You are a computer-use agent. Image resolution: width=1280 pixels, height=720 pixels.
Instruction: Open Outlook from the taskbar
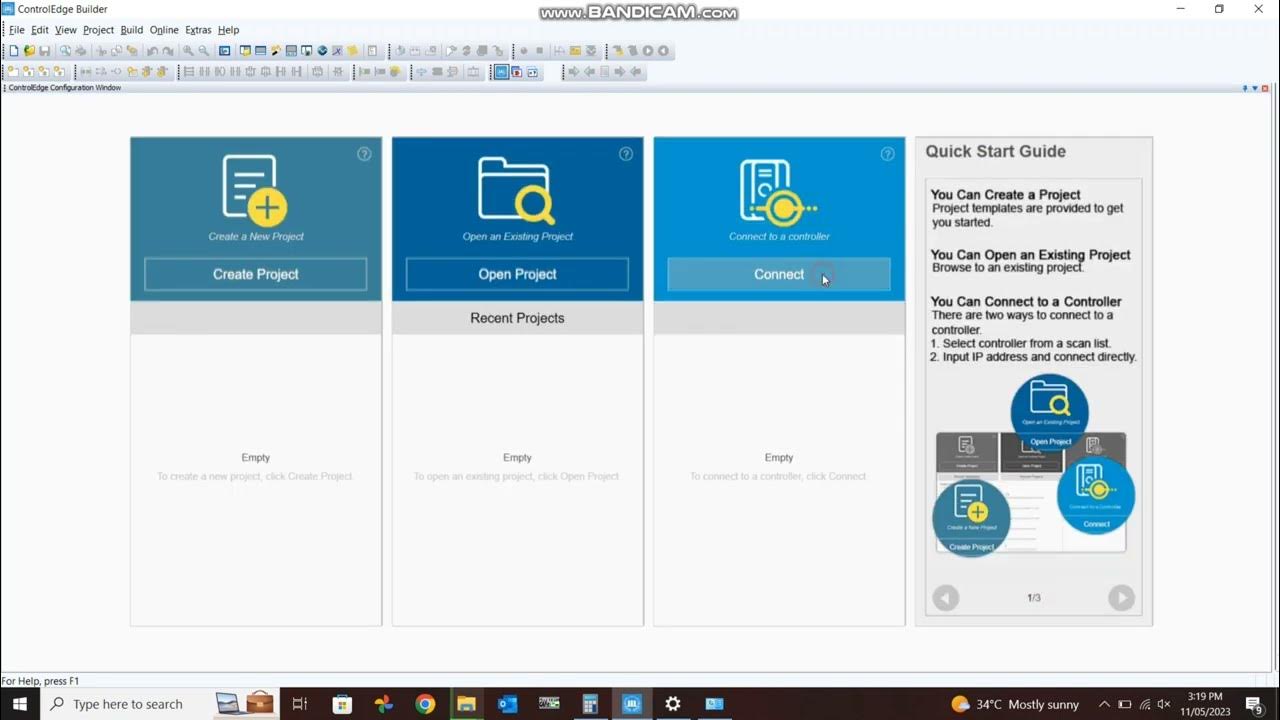pos(507,704)
